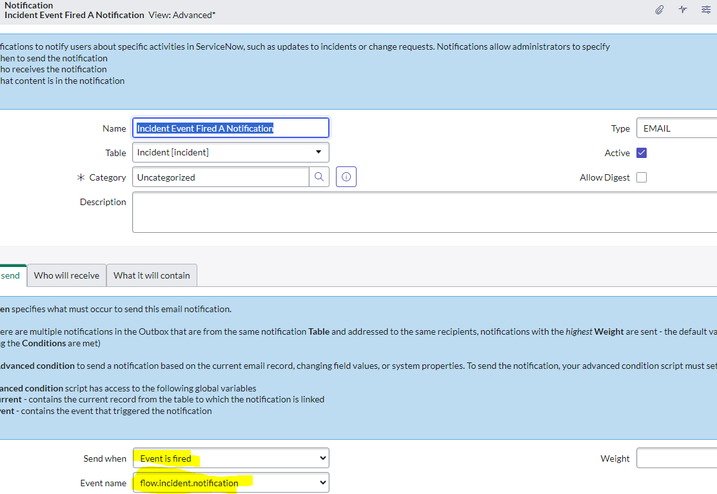717x494 pixels.
Task: Click the Send when field label
Action: pyautogui.click(x=105, y=458)
